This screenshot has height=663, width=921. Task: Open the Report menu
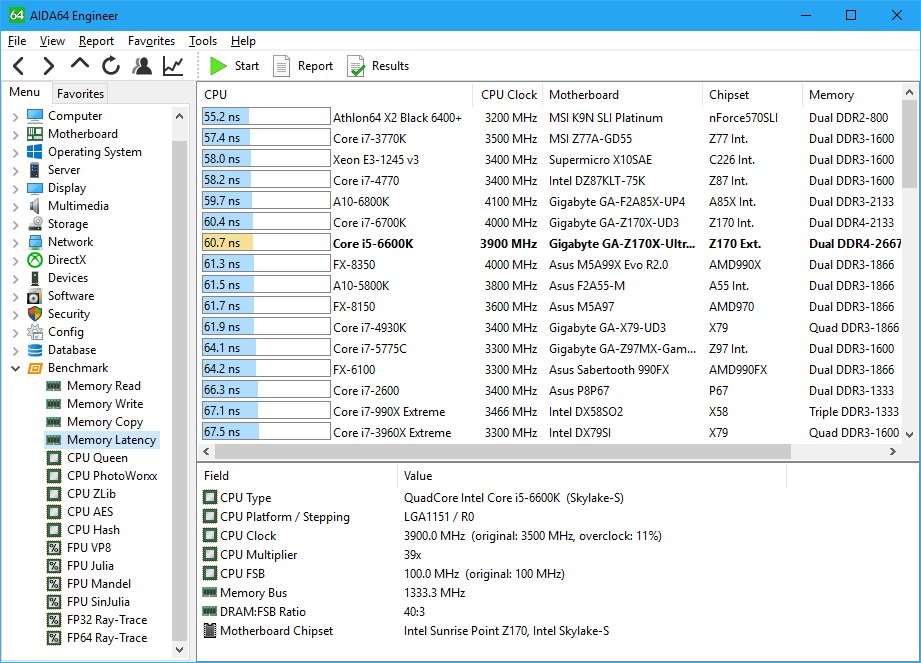click(96, 41)
